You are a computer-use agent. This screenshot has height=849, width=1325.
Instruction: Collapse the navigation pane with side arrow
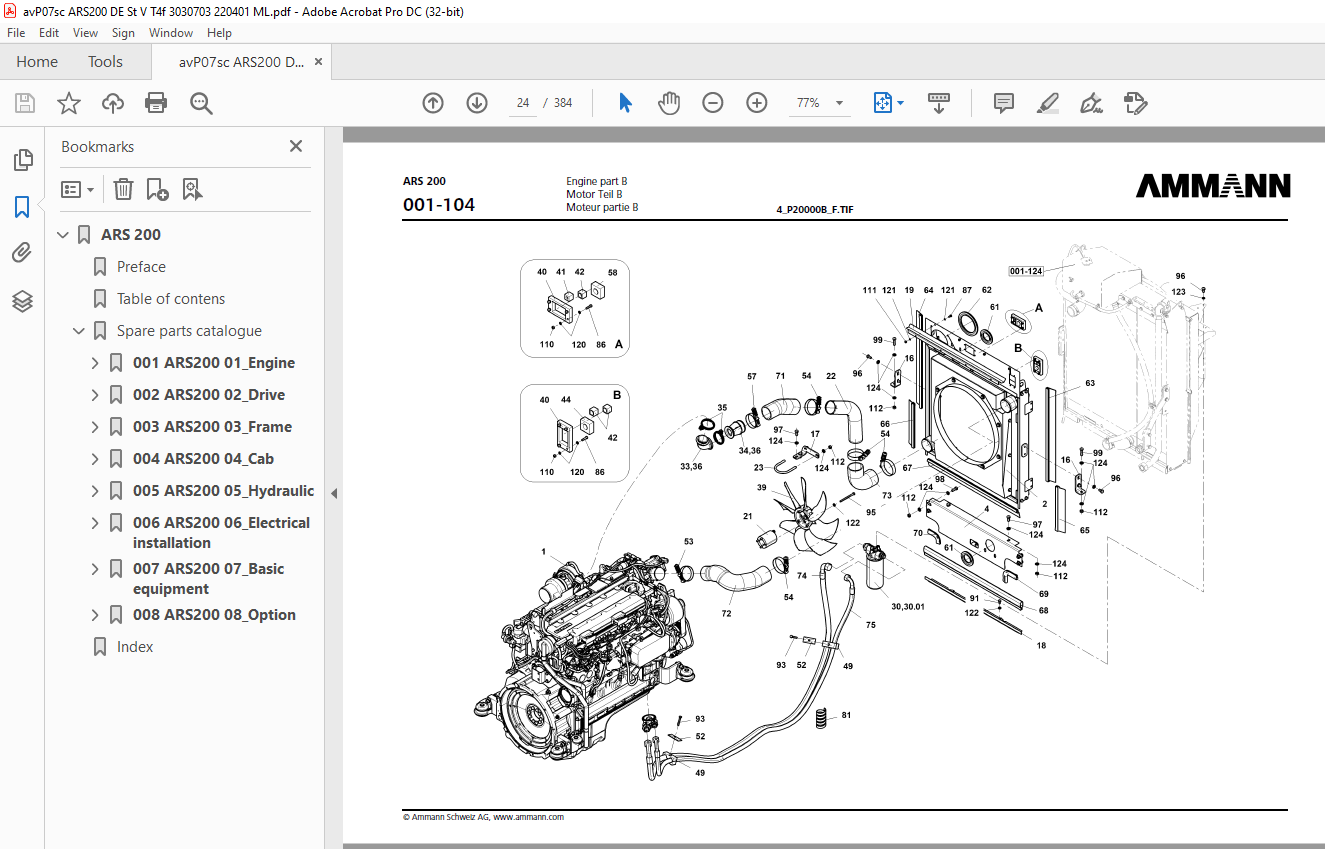click(334, 493)
